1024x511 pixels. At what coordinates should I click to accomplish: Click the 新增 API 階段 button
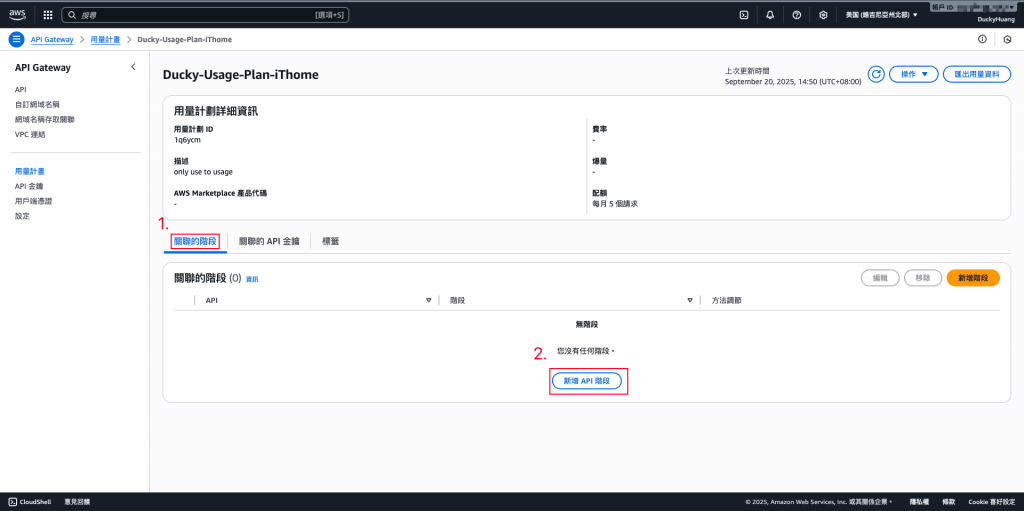tap(586, 380)
